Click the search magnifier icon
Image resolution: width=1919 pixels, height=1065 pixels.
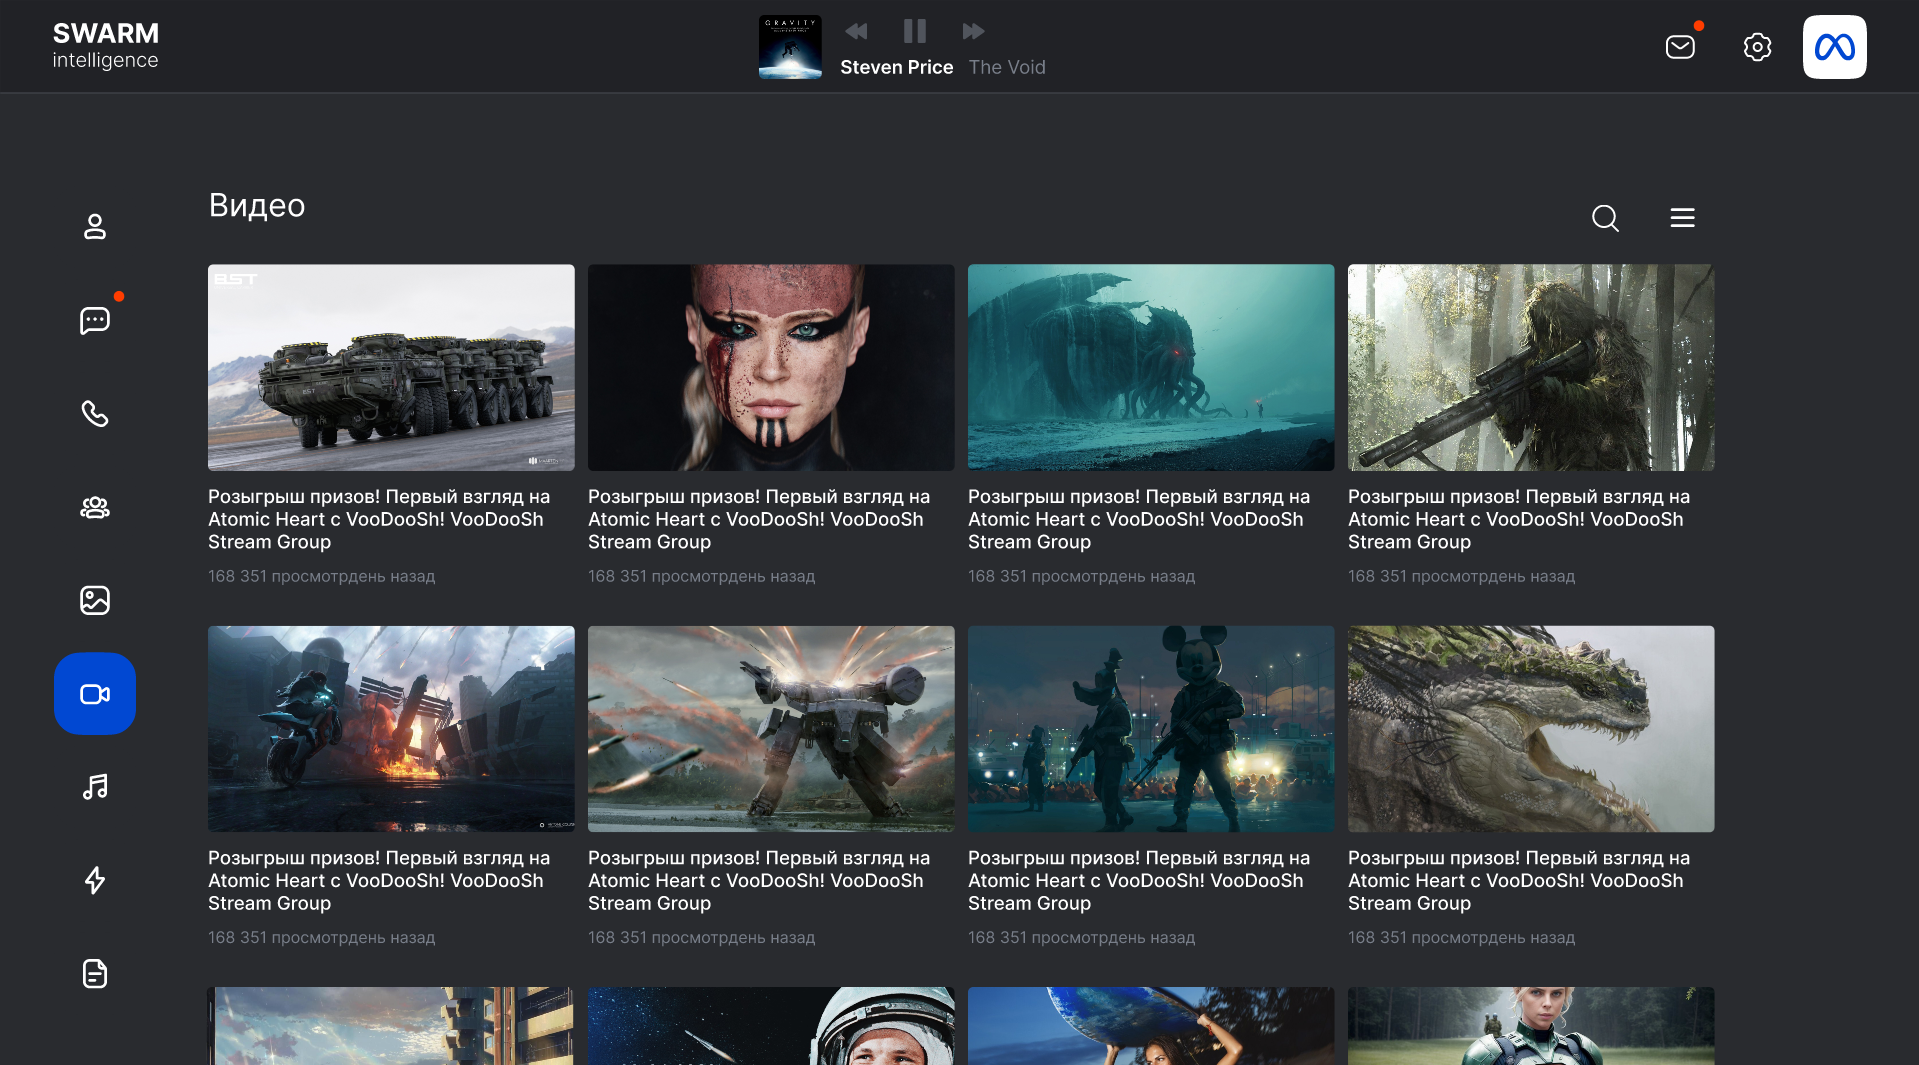(1605, 218)
